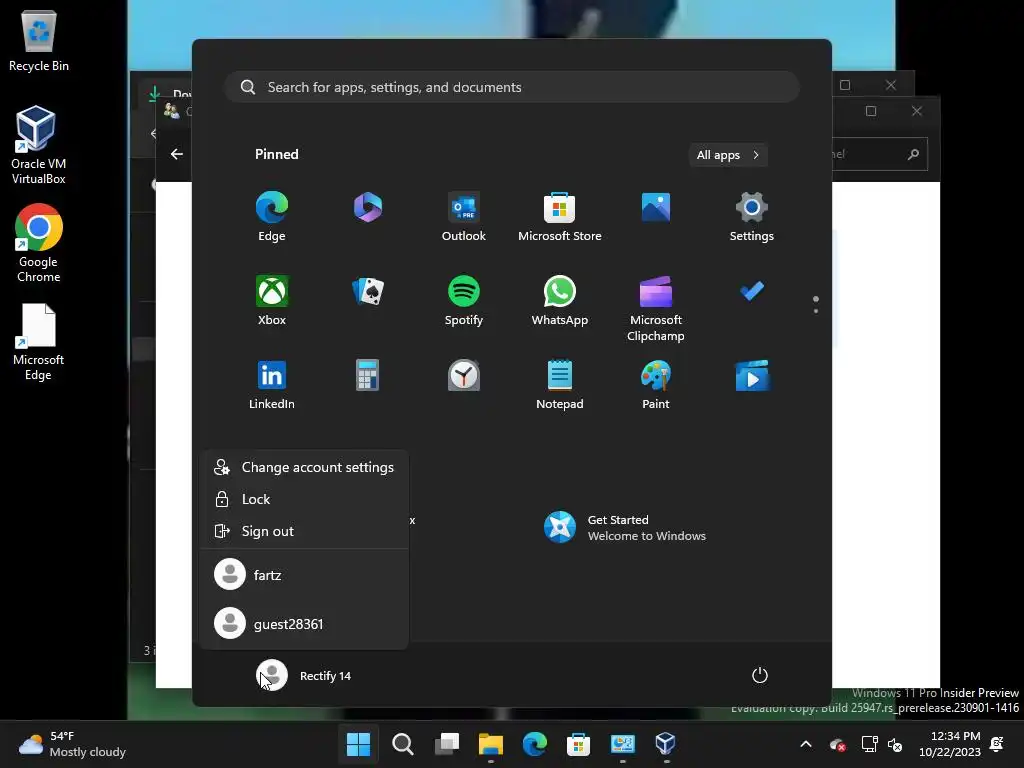
Task: Open taskbar Search
Action: (x=402, y=744)
